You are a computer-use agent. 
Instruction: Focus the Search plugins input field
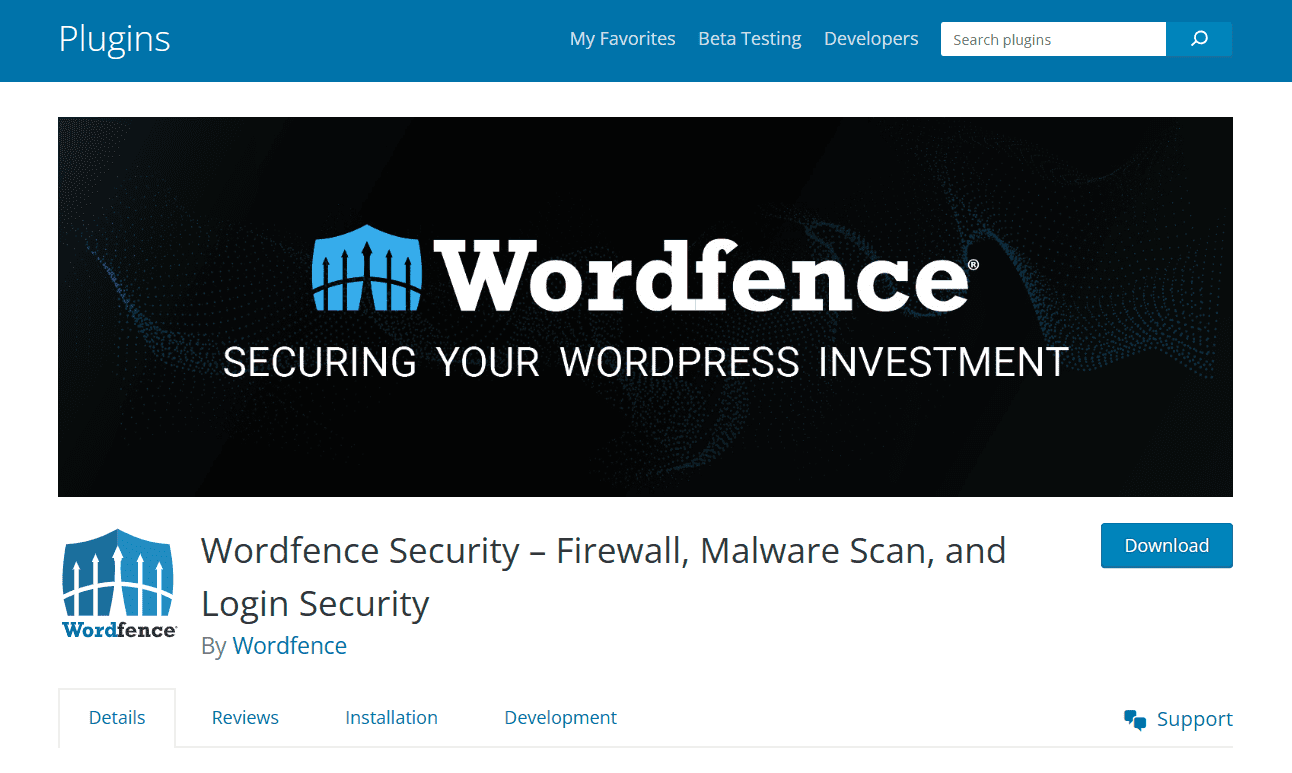coord(1053,39)
